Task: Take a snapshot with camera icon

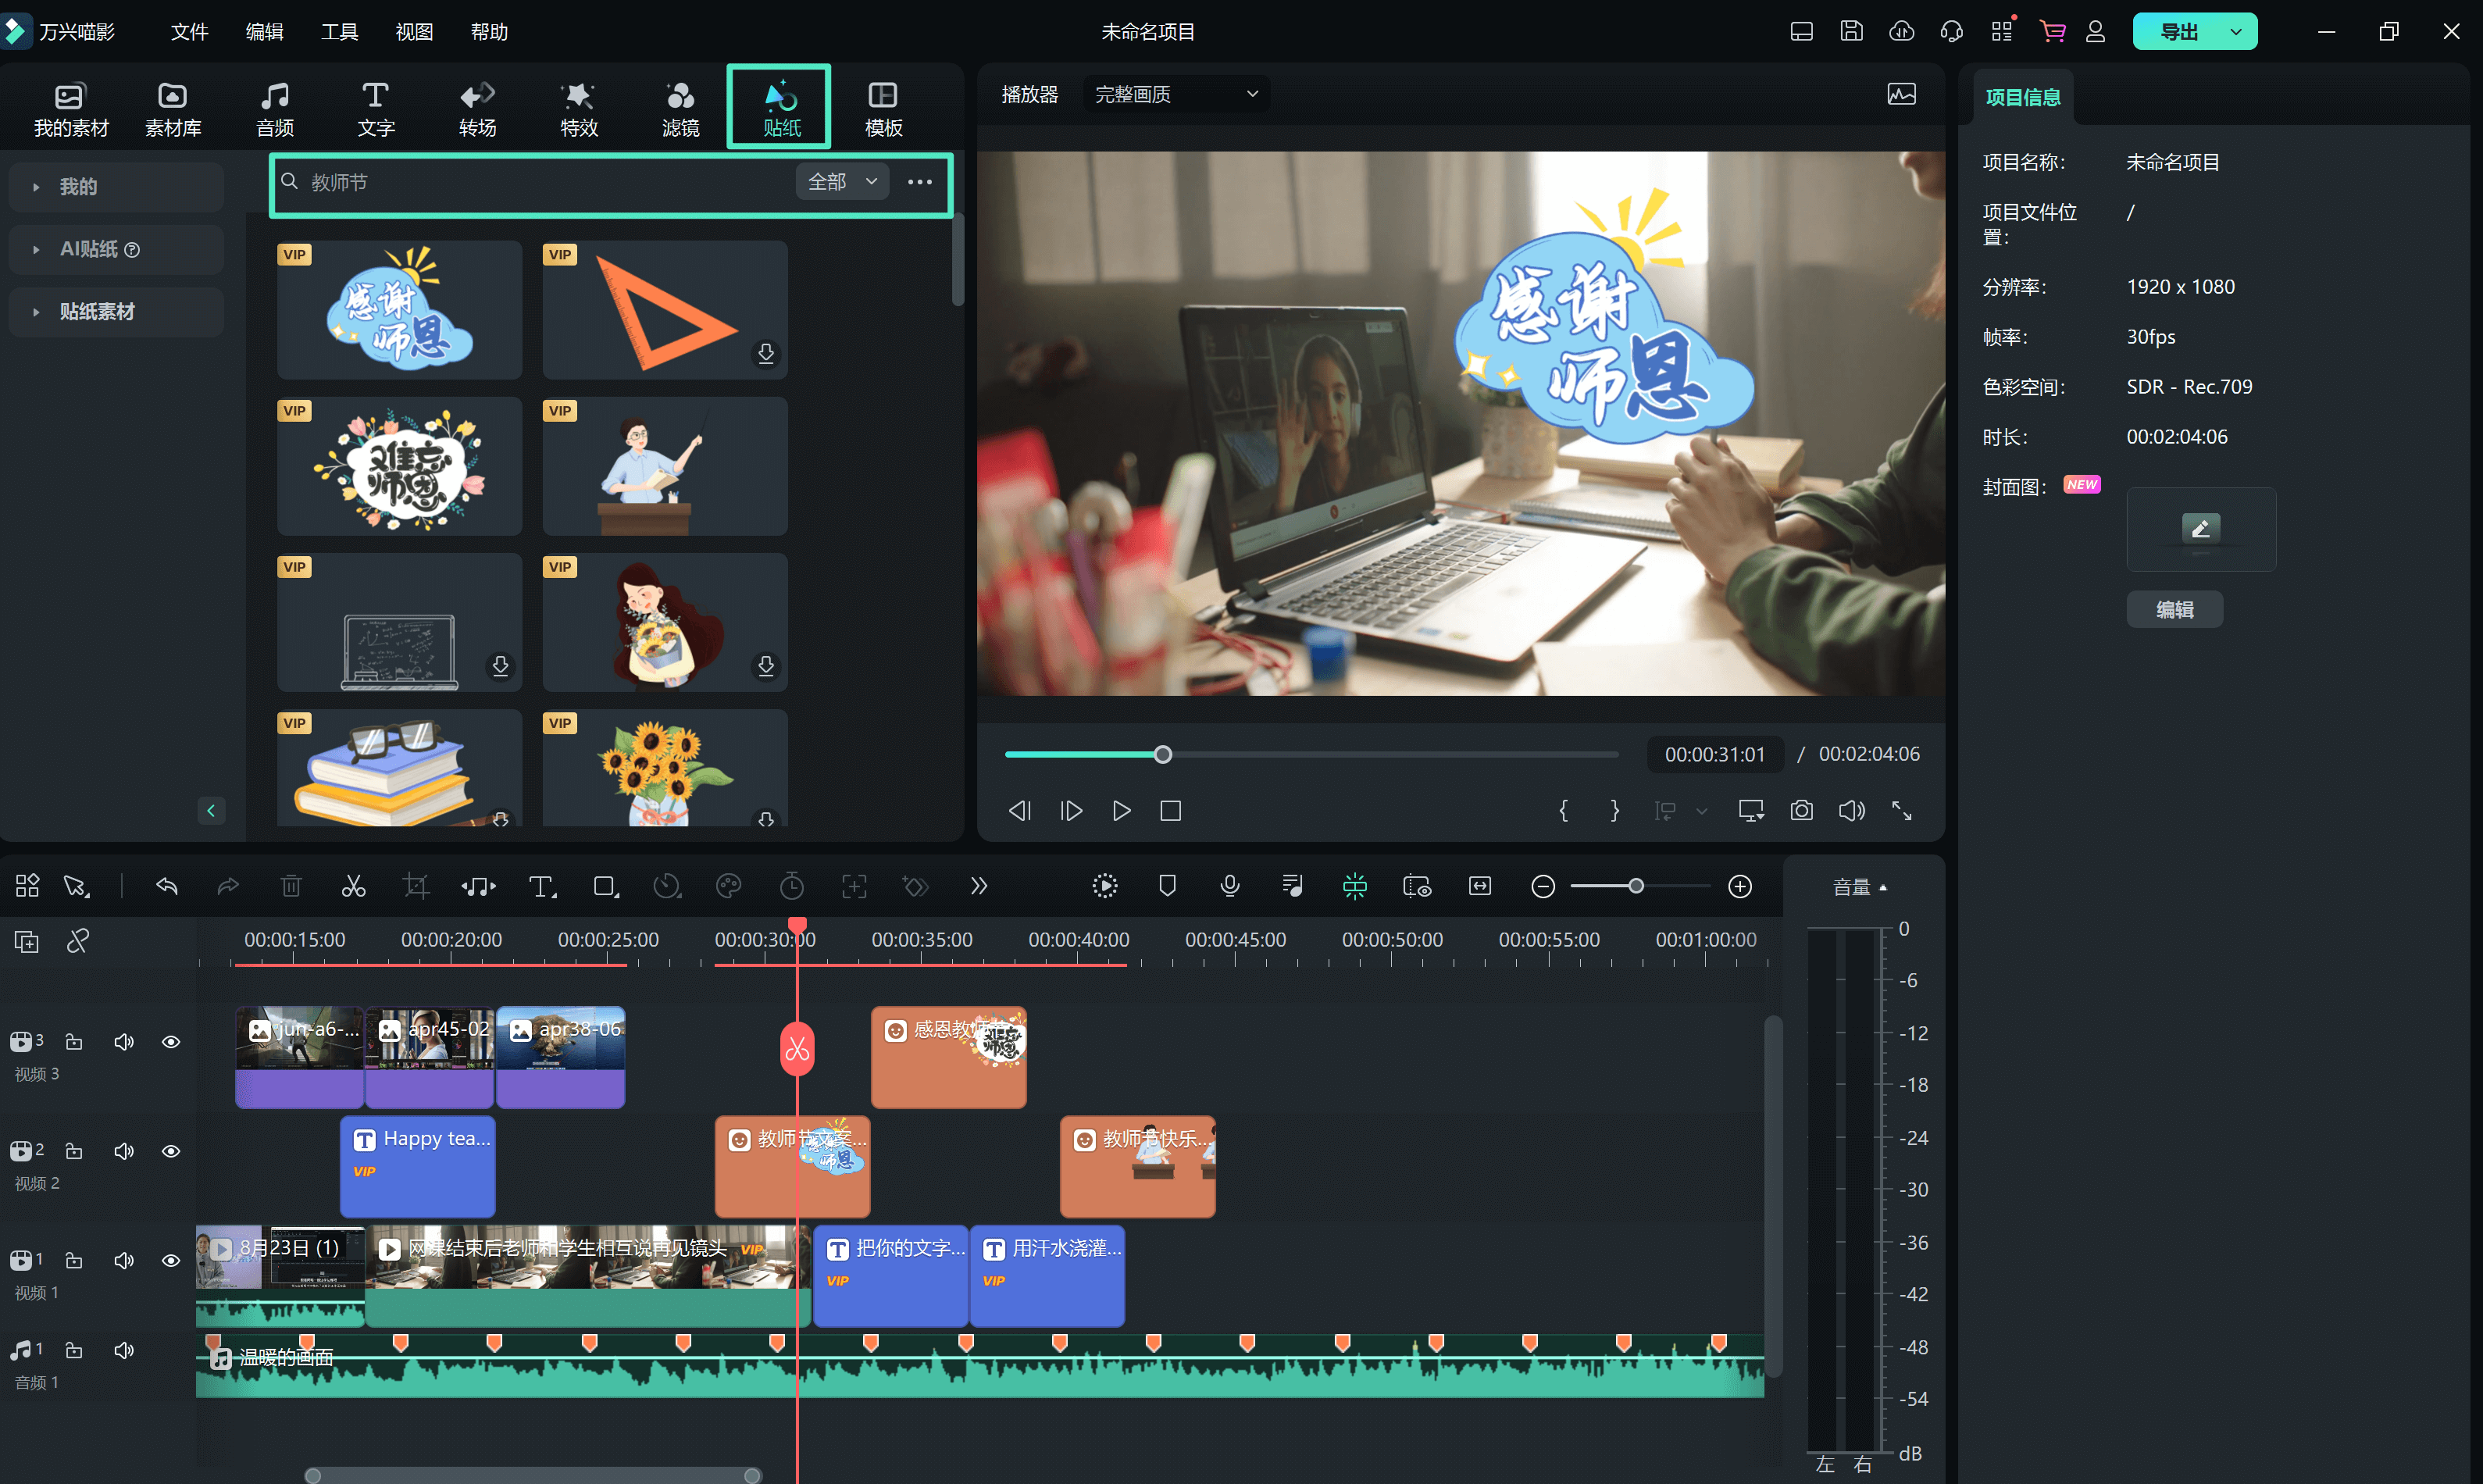Action: [x=1801, y=810]
